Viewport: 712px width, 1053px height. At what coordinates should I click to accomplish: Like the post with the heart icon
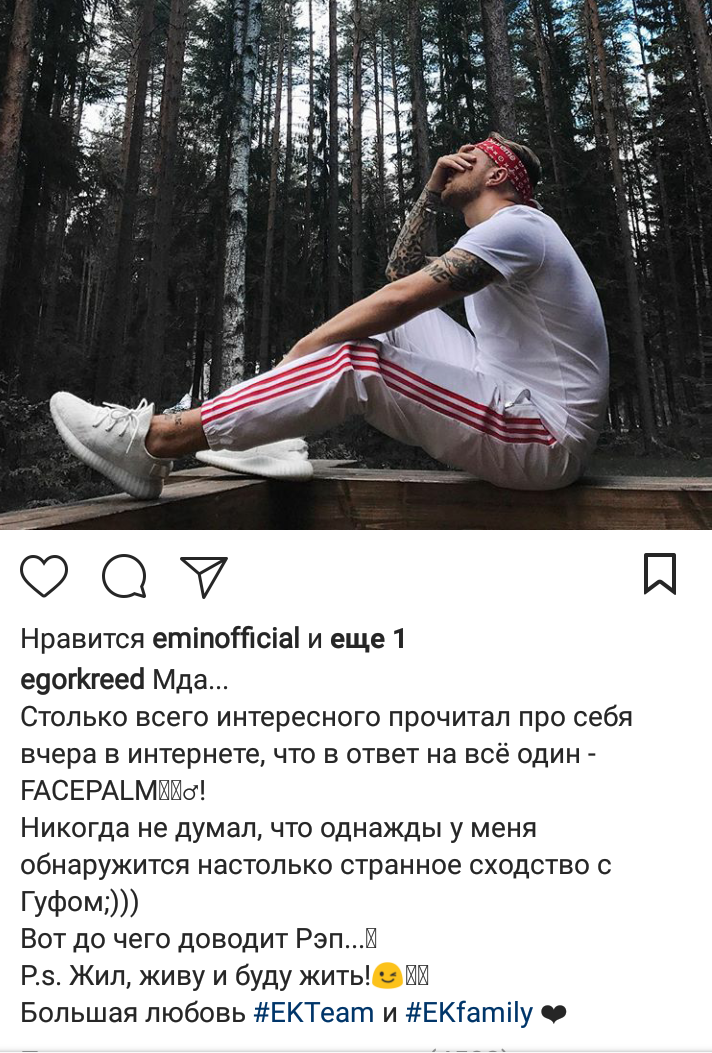[x=44, y=576]
